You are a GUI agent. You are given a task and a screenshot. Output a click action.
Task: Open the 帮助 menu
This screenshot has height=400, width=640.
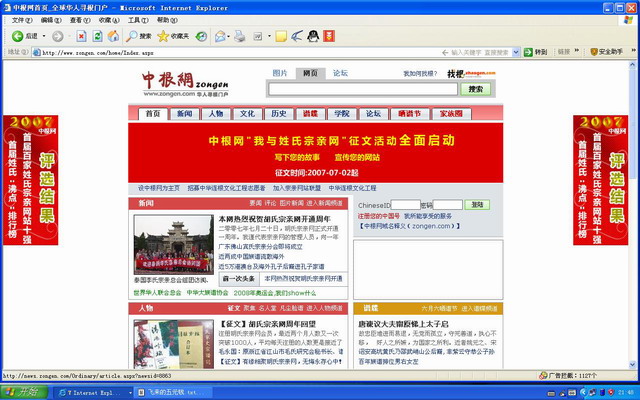[x=167, y=20]
